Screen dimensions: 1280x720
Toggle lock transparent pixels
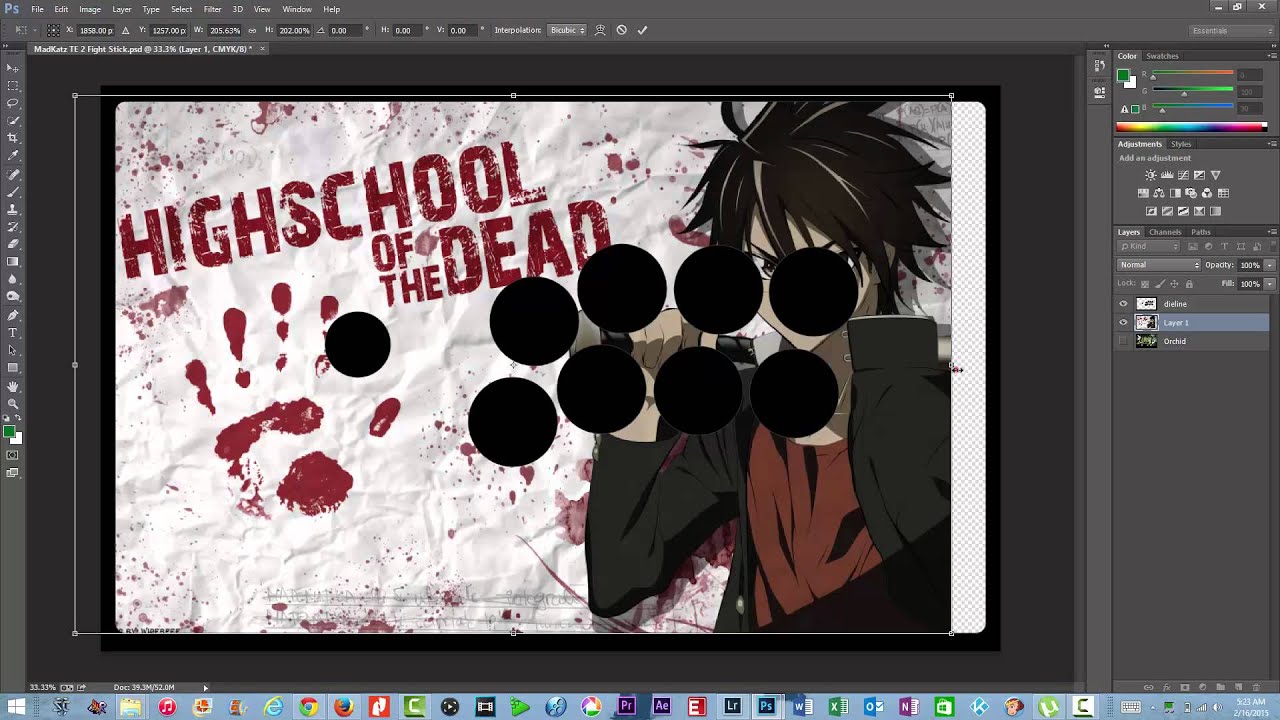click(1145, 284)
